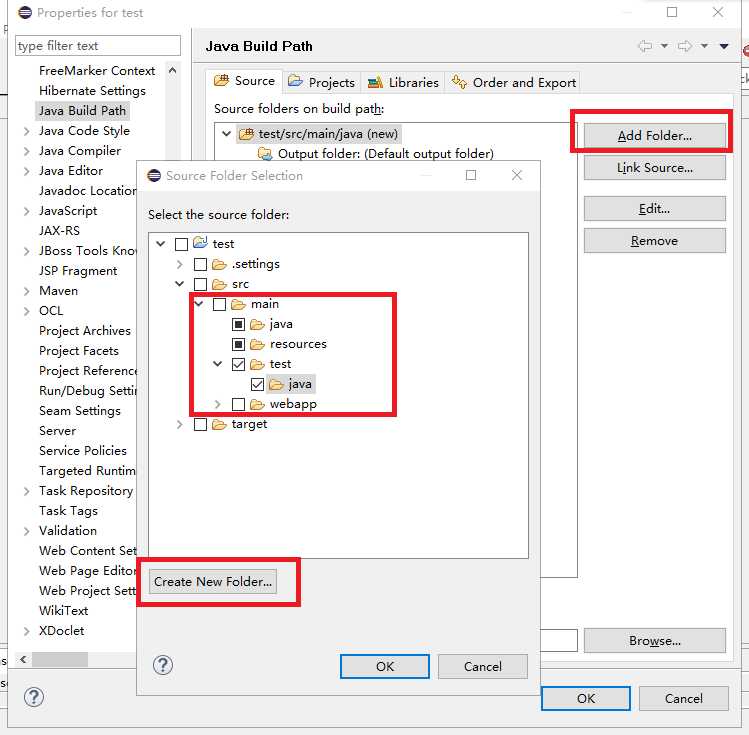Click the Forward navigation arrow icon
The image size is (749, 735).
point(685,46)
